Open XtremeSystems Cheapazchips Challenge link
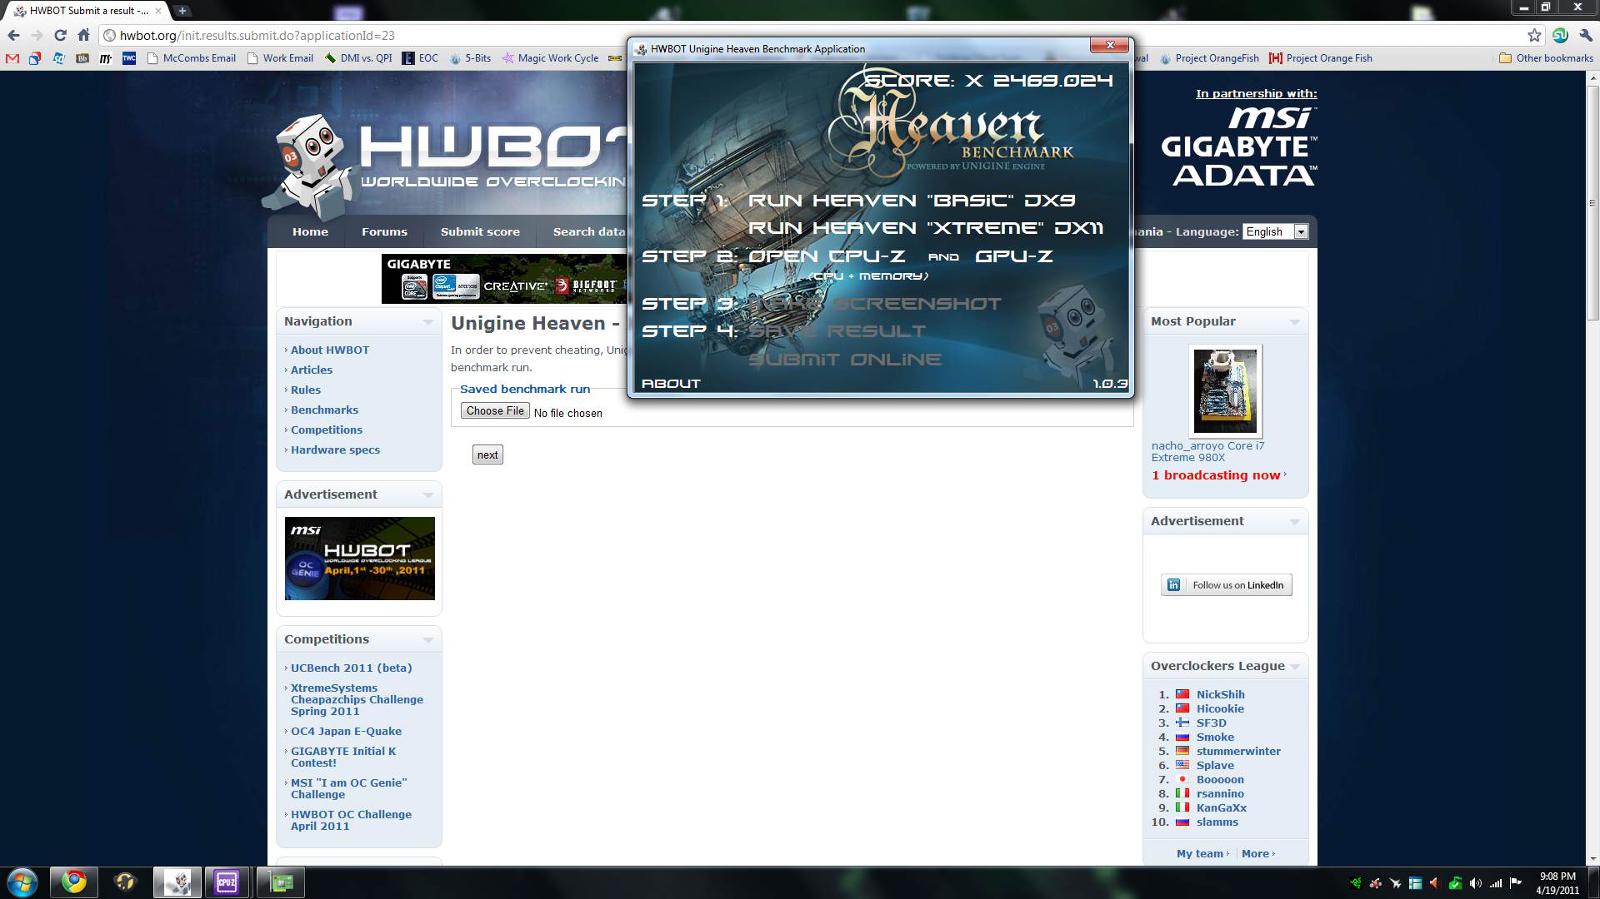This screenshot has width=1600, height=899. coord(357,700)
